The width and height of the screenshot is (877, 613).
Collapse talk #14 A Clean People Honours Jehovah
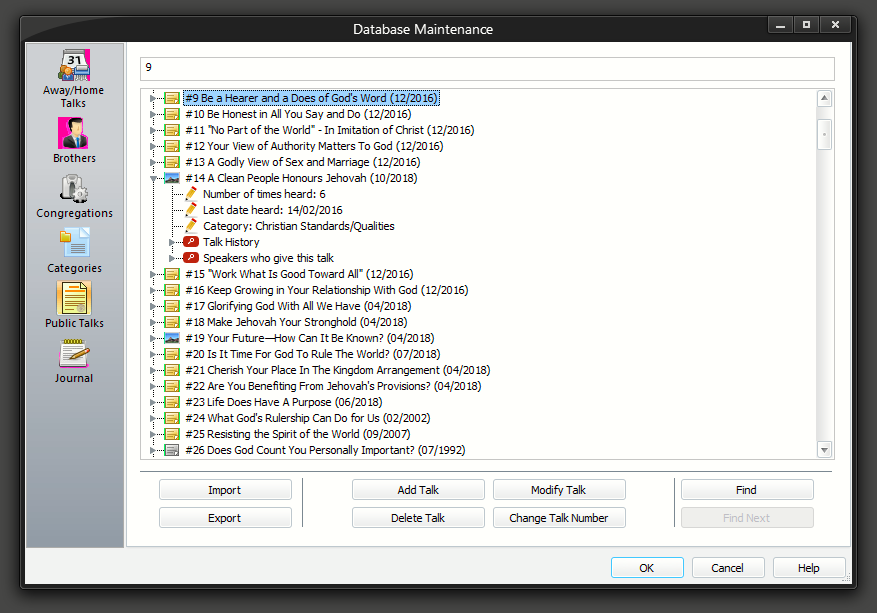tap(153, 178)
